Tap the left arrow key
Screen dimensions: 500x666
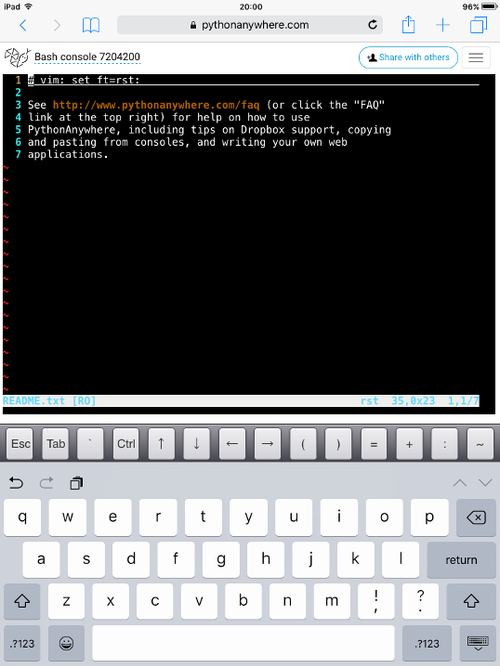(232, 444)
